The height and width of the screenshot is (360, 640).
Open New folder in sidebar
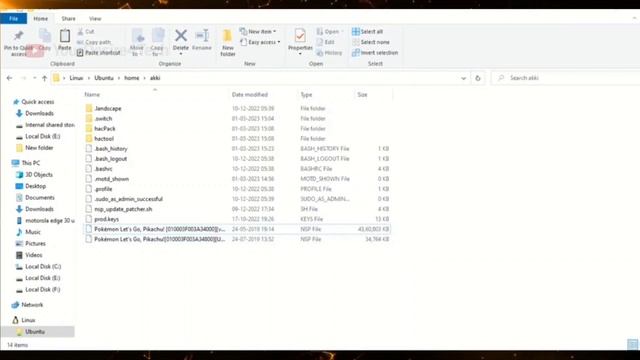(35, 148)
